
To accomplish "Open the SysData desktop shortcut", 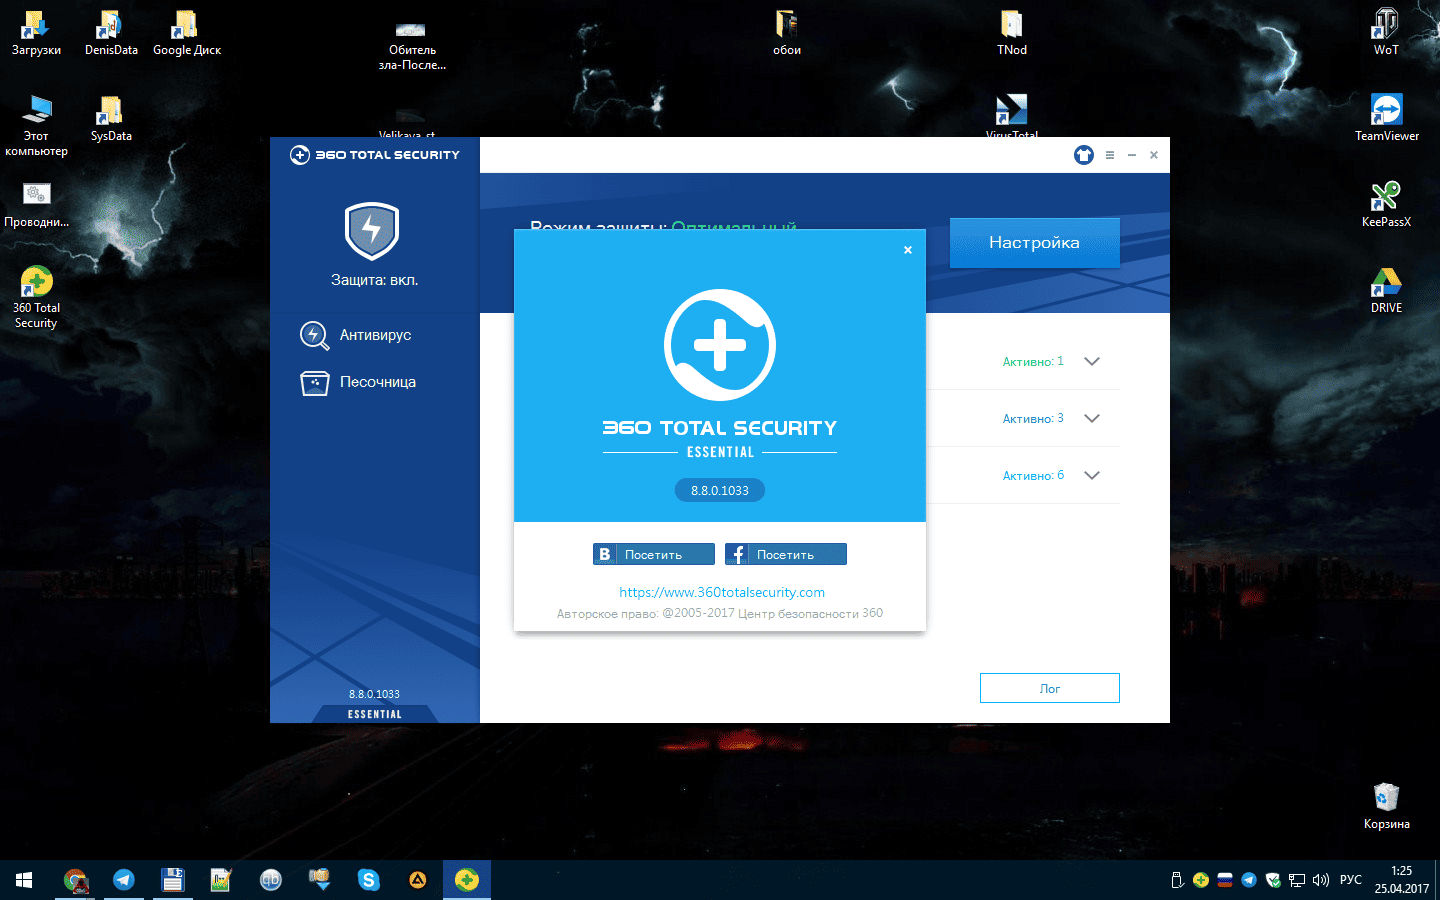I will 111,120.
